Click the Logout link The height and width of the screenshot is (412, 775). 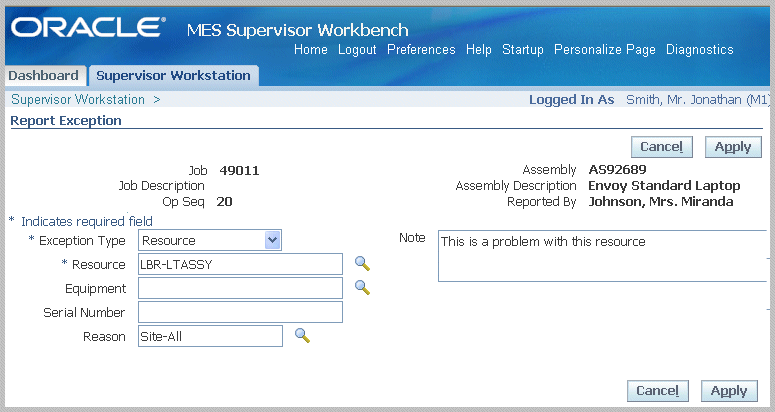pos(357,49)
